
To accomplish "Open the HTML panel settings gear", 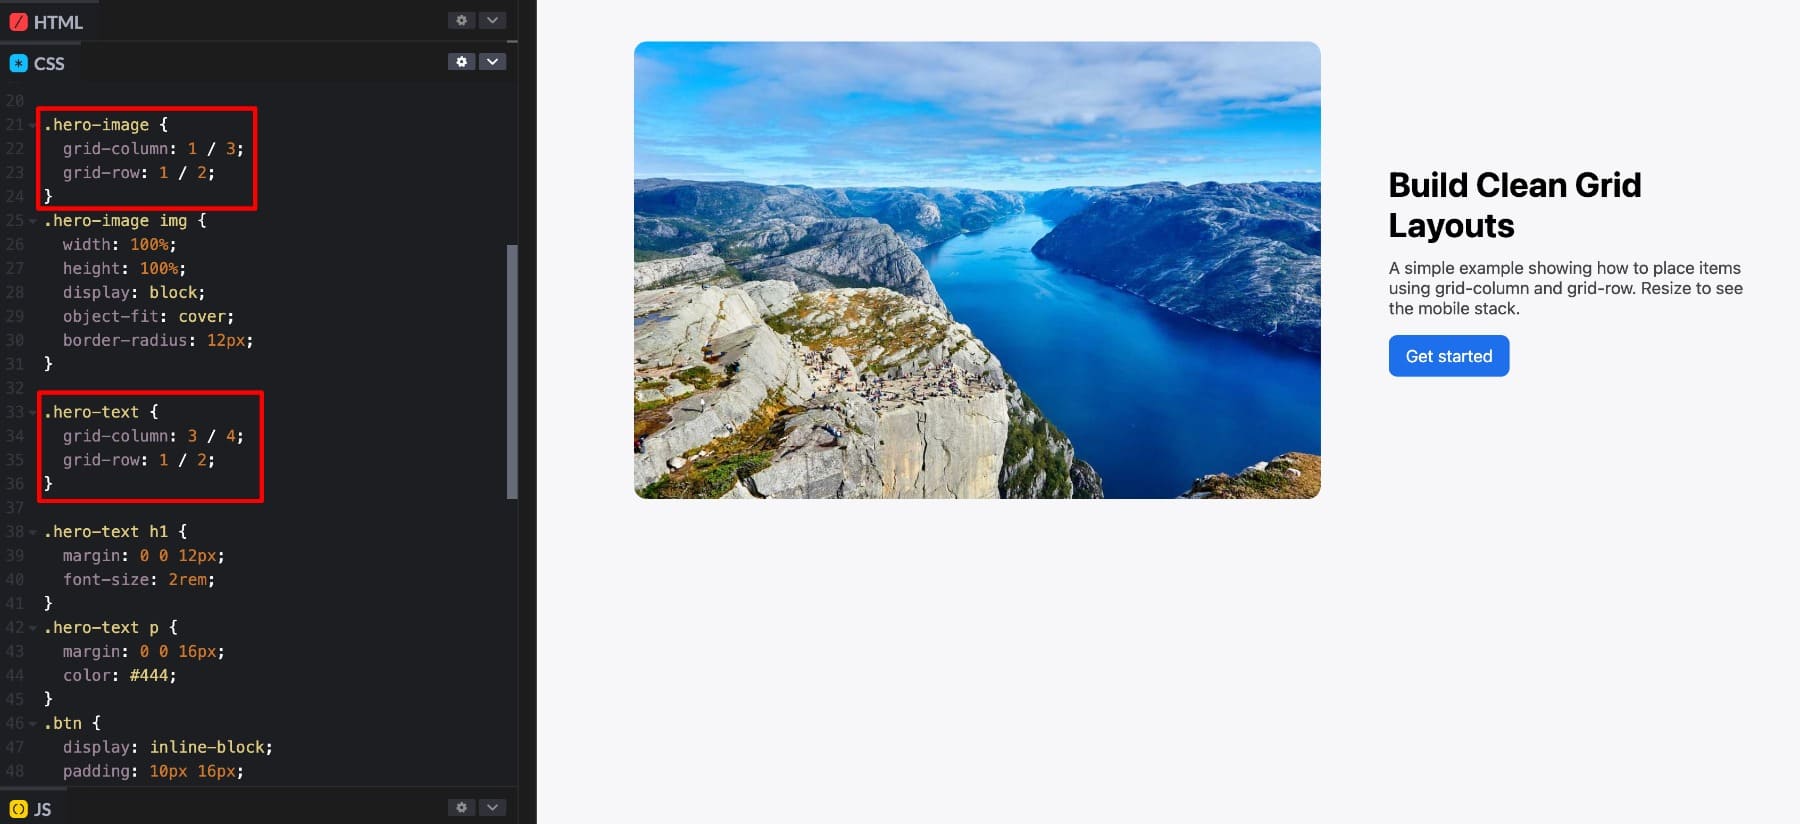I will click(461, 20).
